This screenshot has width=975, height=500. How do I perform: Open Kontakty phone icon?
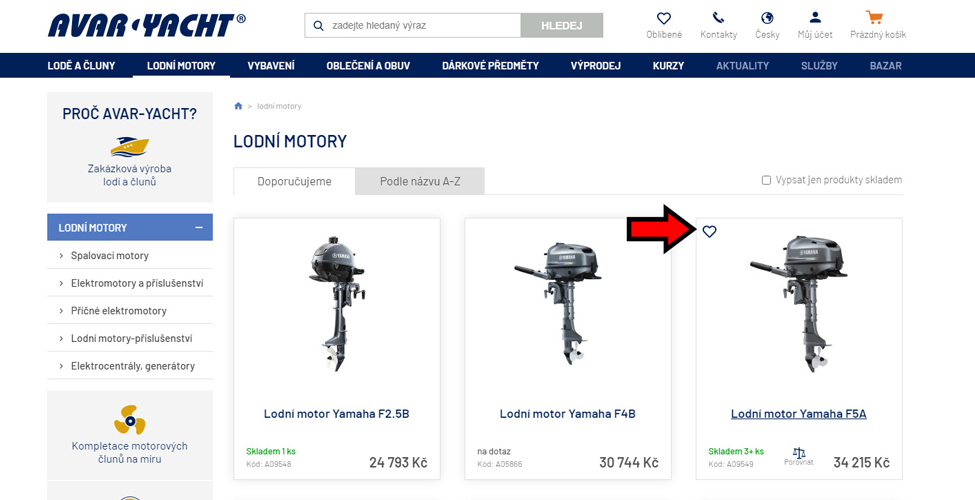(718, 17)
